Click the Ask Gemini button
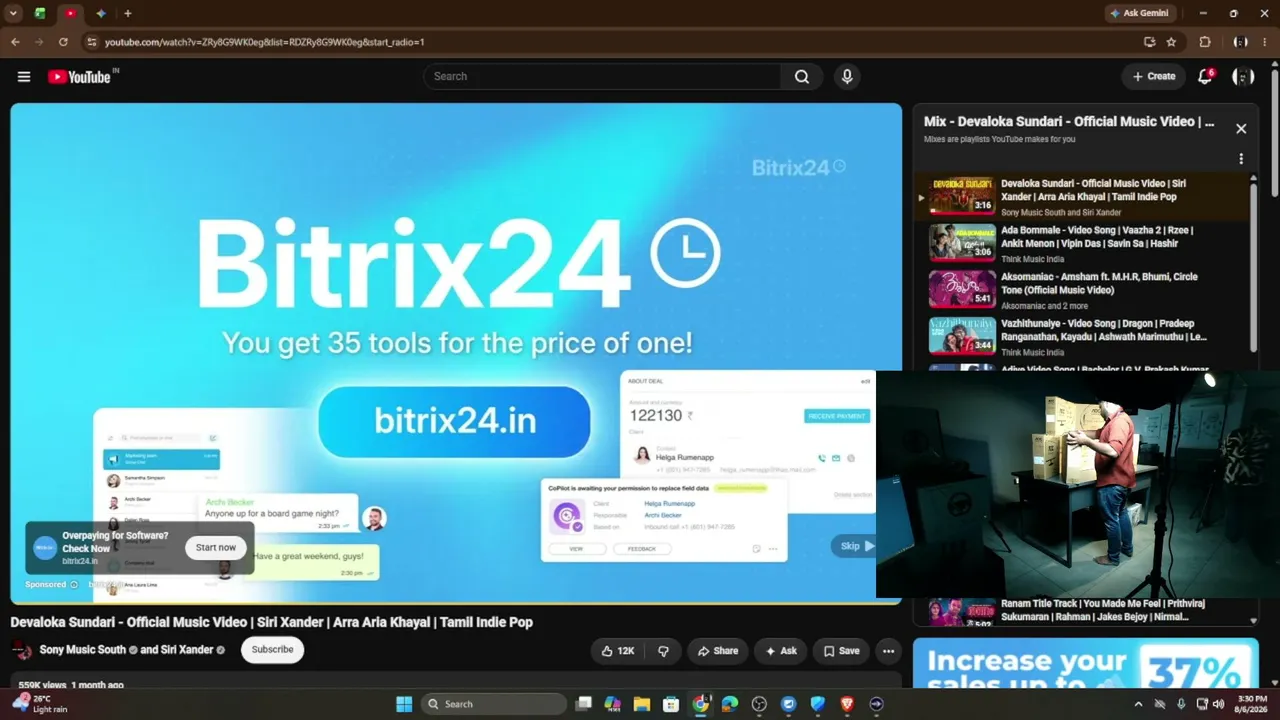This screenshot has height=720, width=1280. (x=1139, y=14)
